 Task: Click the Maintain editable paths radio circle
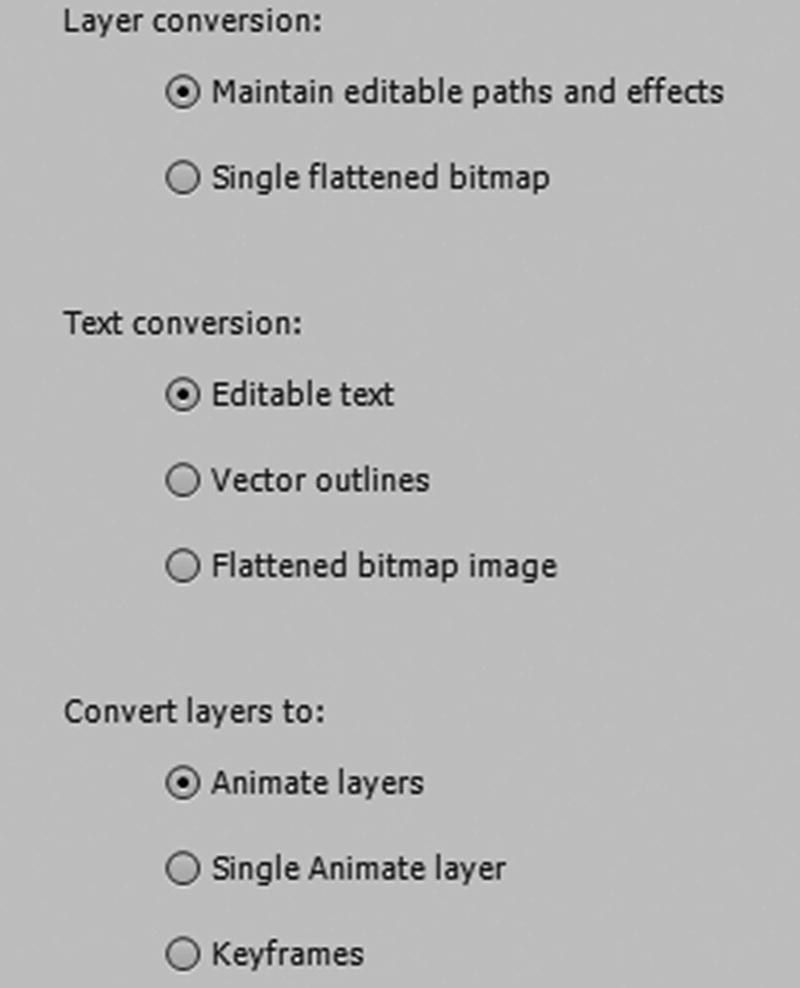click(x=183, y=92)
